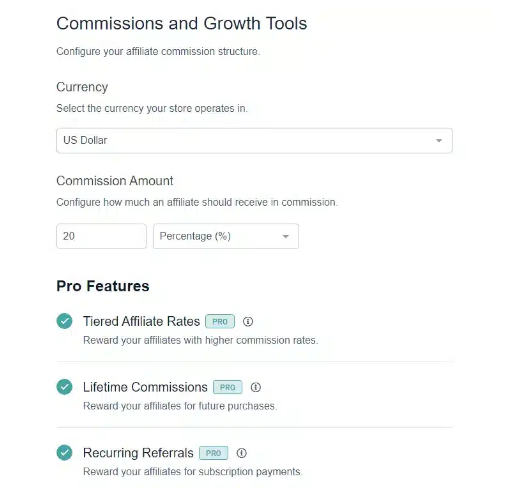
Task: Click the Recurring Referrals title
Action: coord(138,453)
